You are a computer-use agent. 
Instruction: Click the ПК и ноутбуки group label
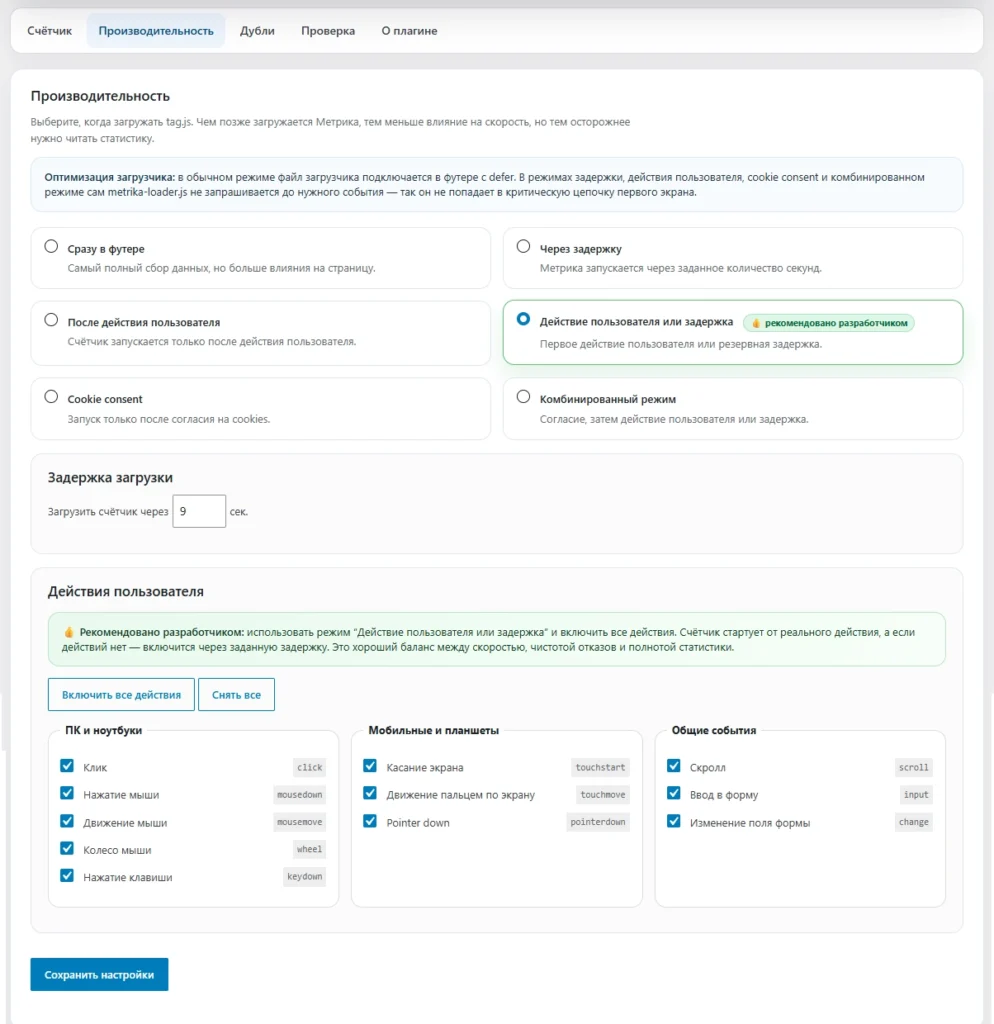click(x=103, y=730)
